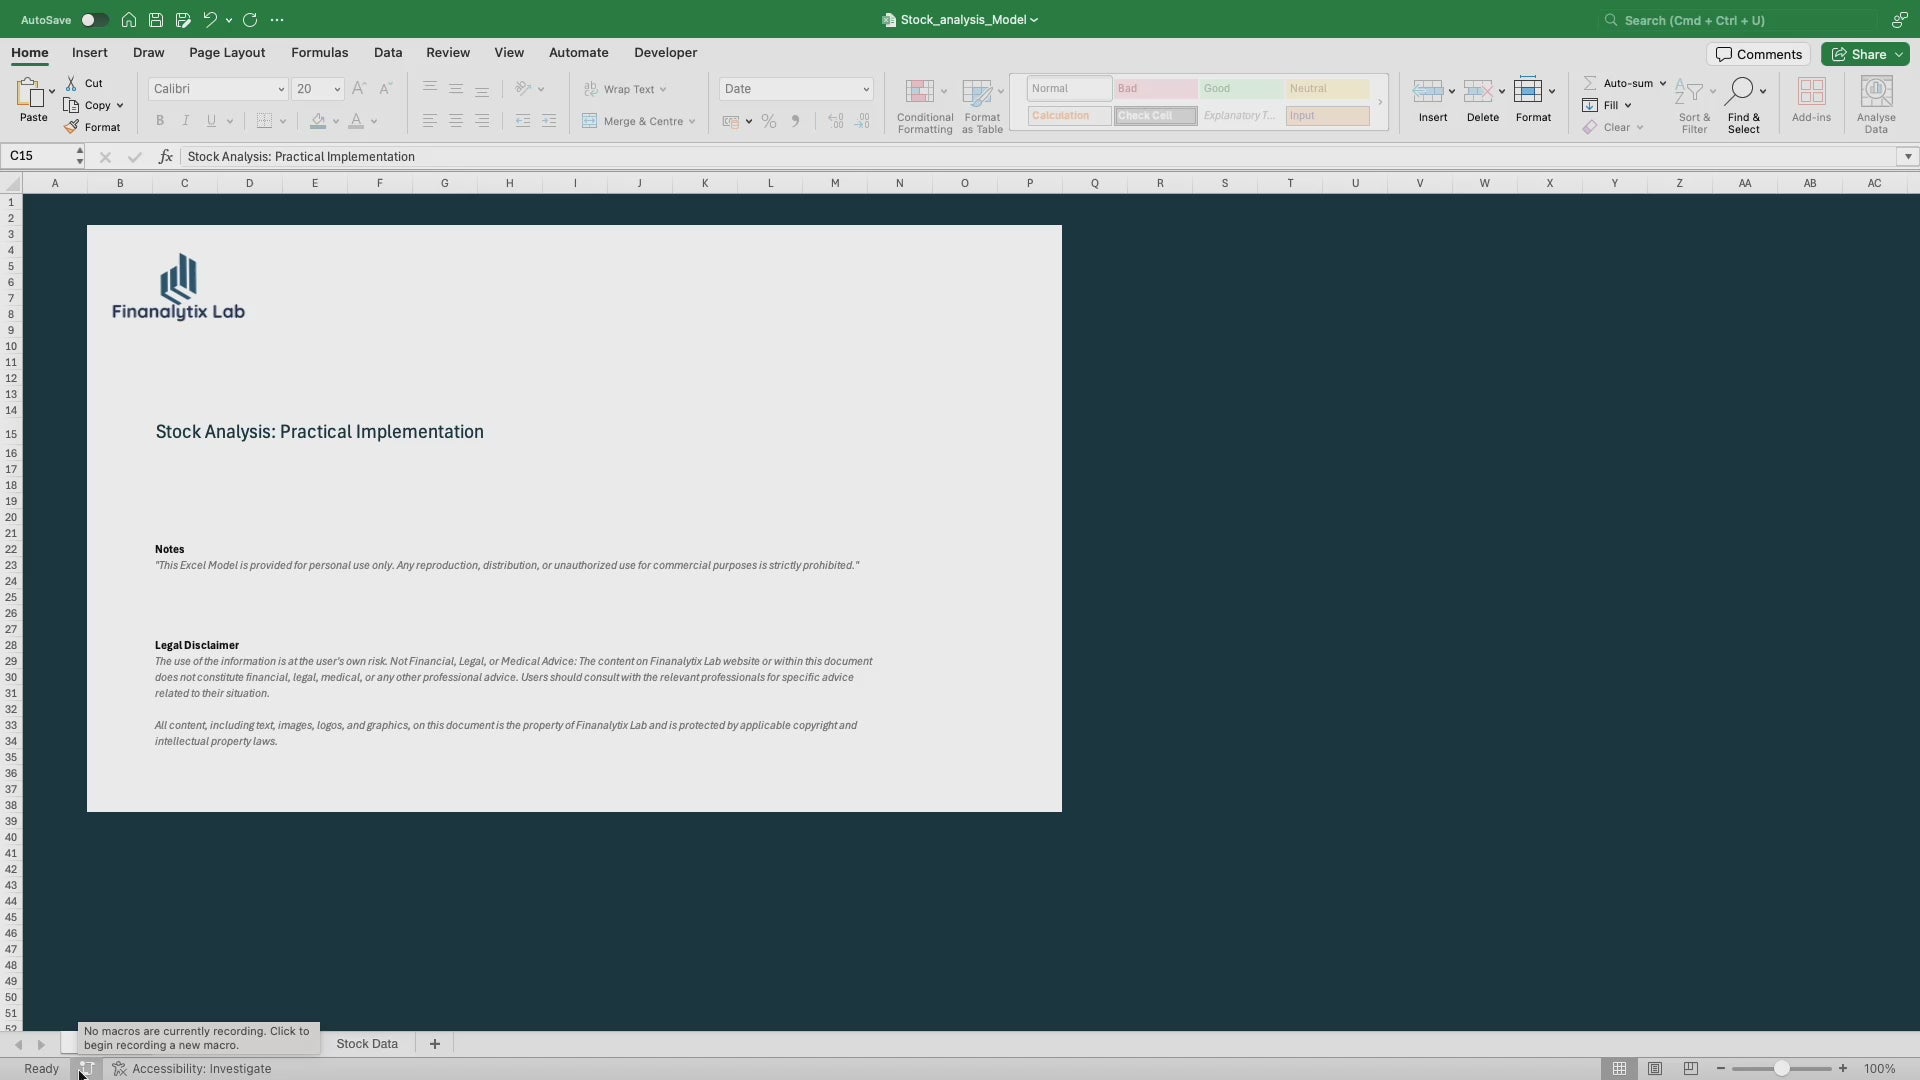
Task: Click the Search field in title bar
Action: pos(1739,20)
